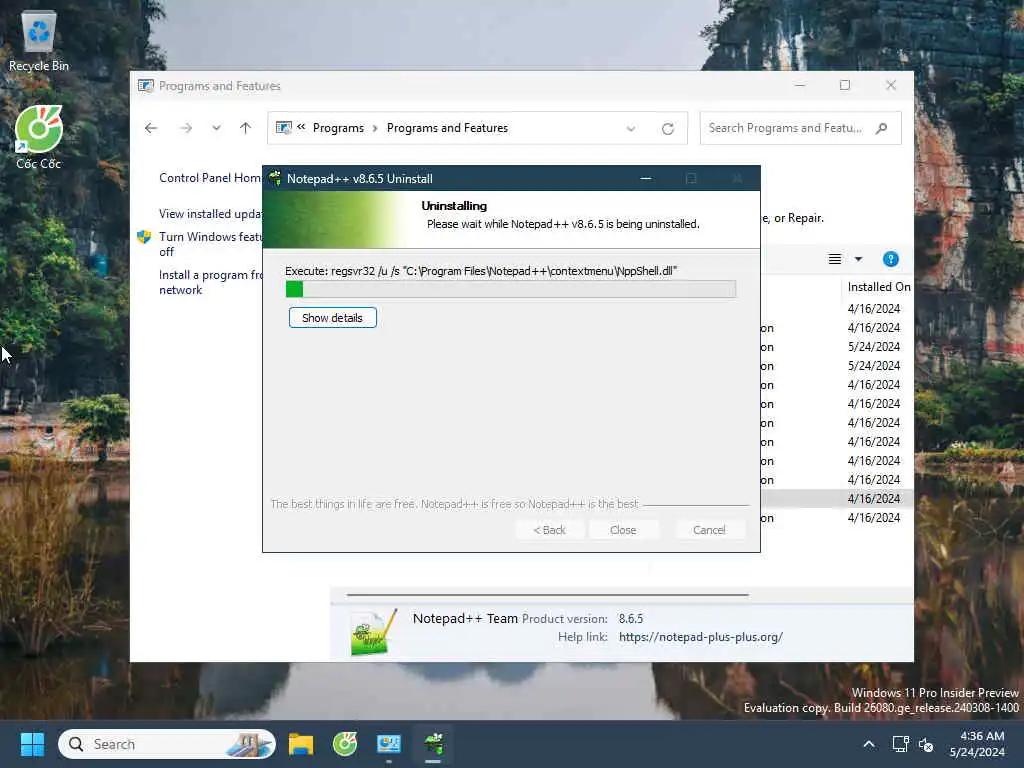Go up one level with the up arrow
The height and width of the screenshot is (768, 1024).
pyautogui.click(x=246, y=128)
